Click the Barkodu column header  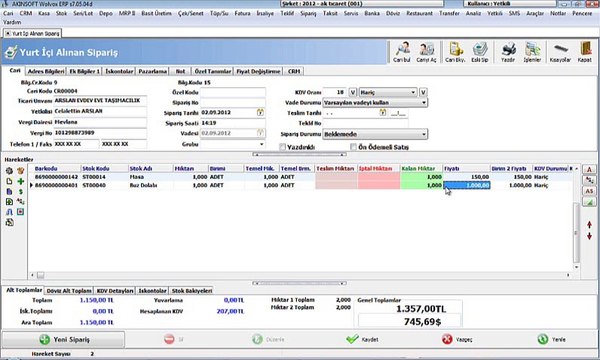57,168
